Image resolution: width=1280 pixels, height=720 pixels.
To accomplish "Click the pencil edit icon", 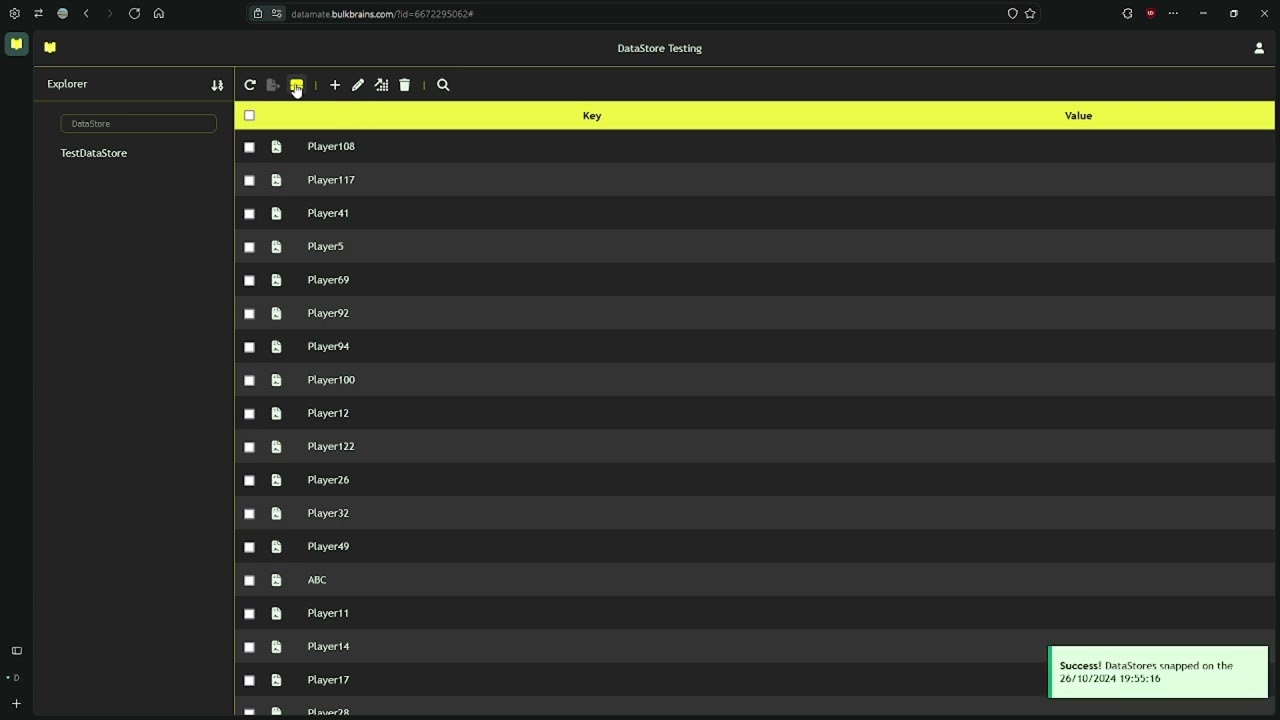I will [358, 85].
